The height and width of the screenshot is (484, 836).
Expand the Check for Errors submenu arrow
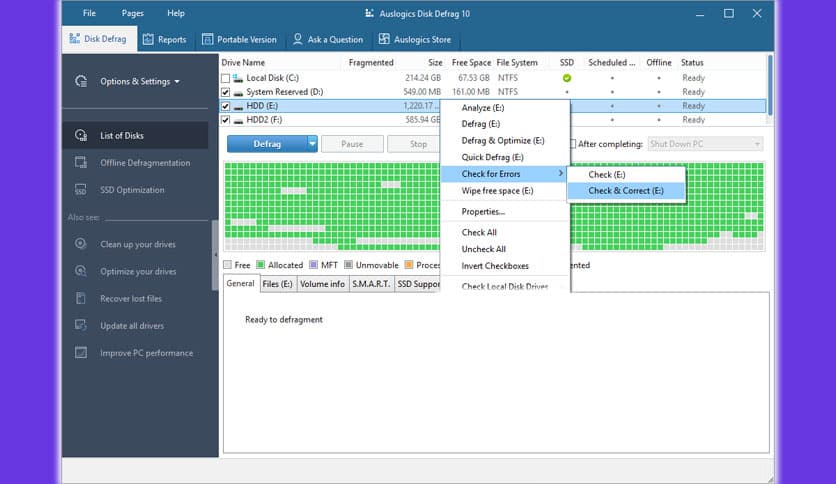pos(560,173)
